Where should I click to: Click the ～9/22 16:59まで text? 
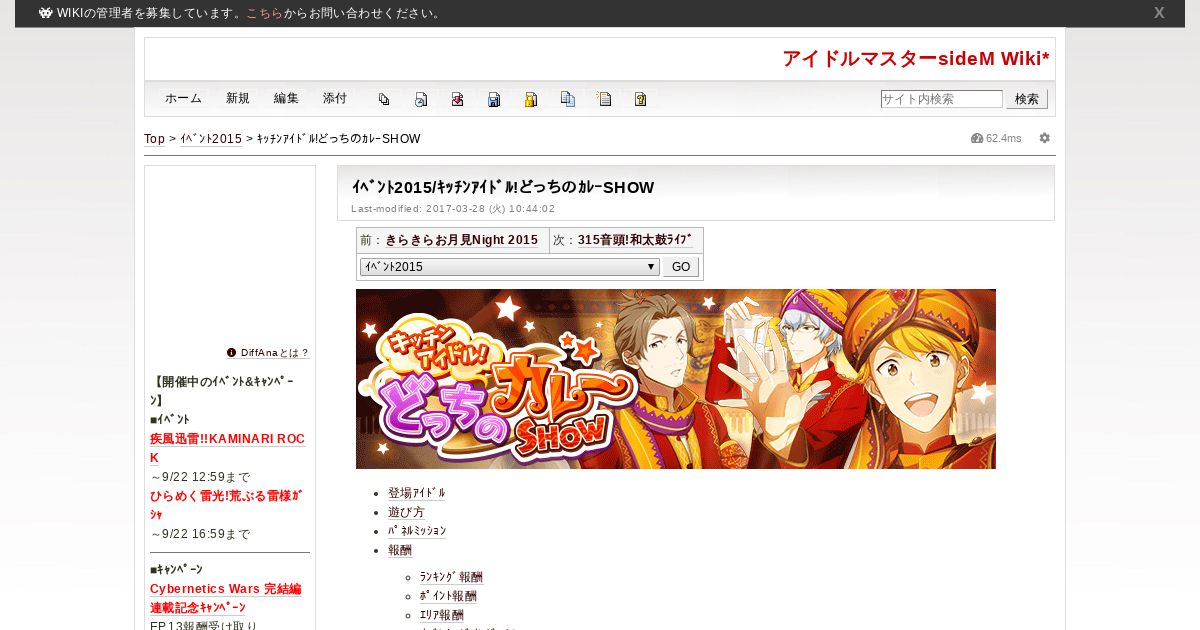(200, 534)
